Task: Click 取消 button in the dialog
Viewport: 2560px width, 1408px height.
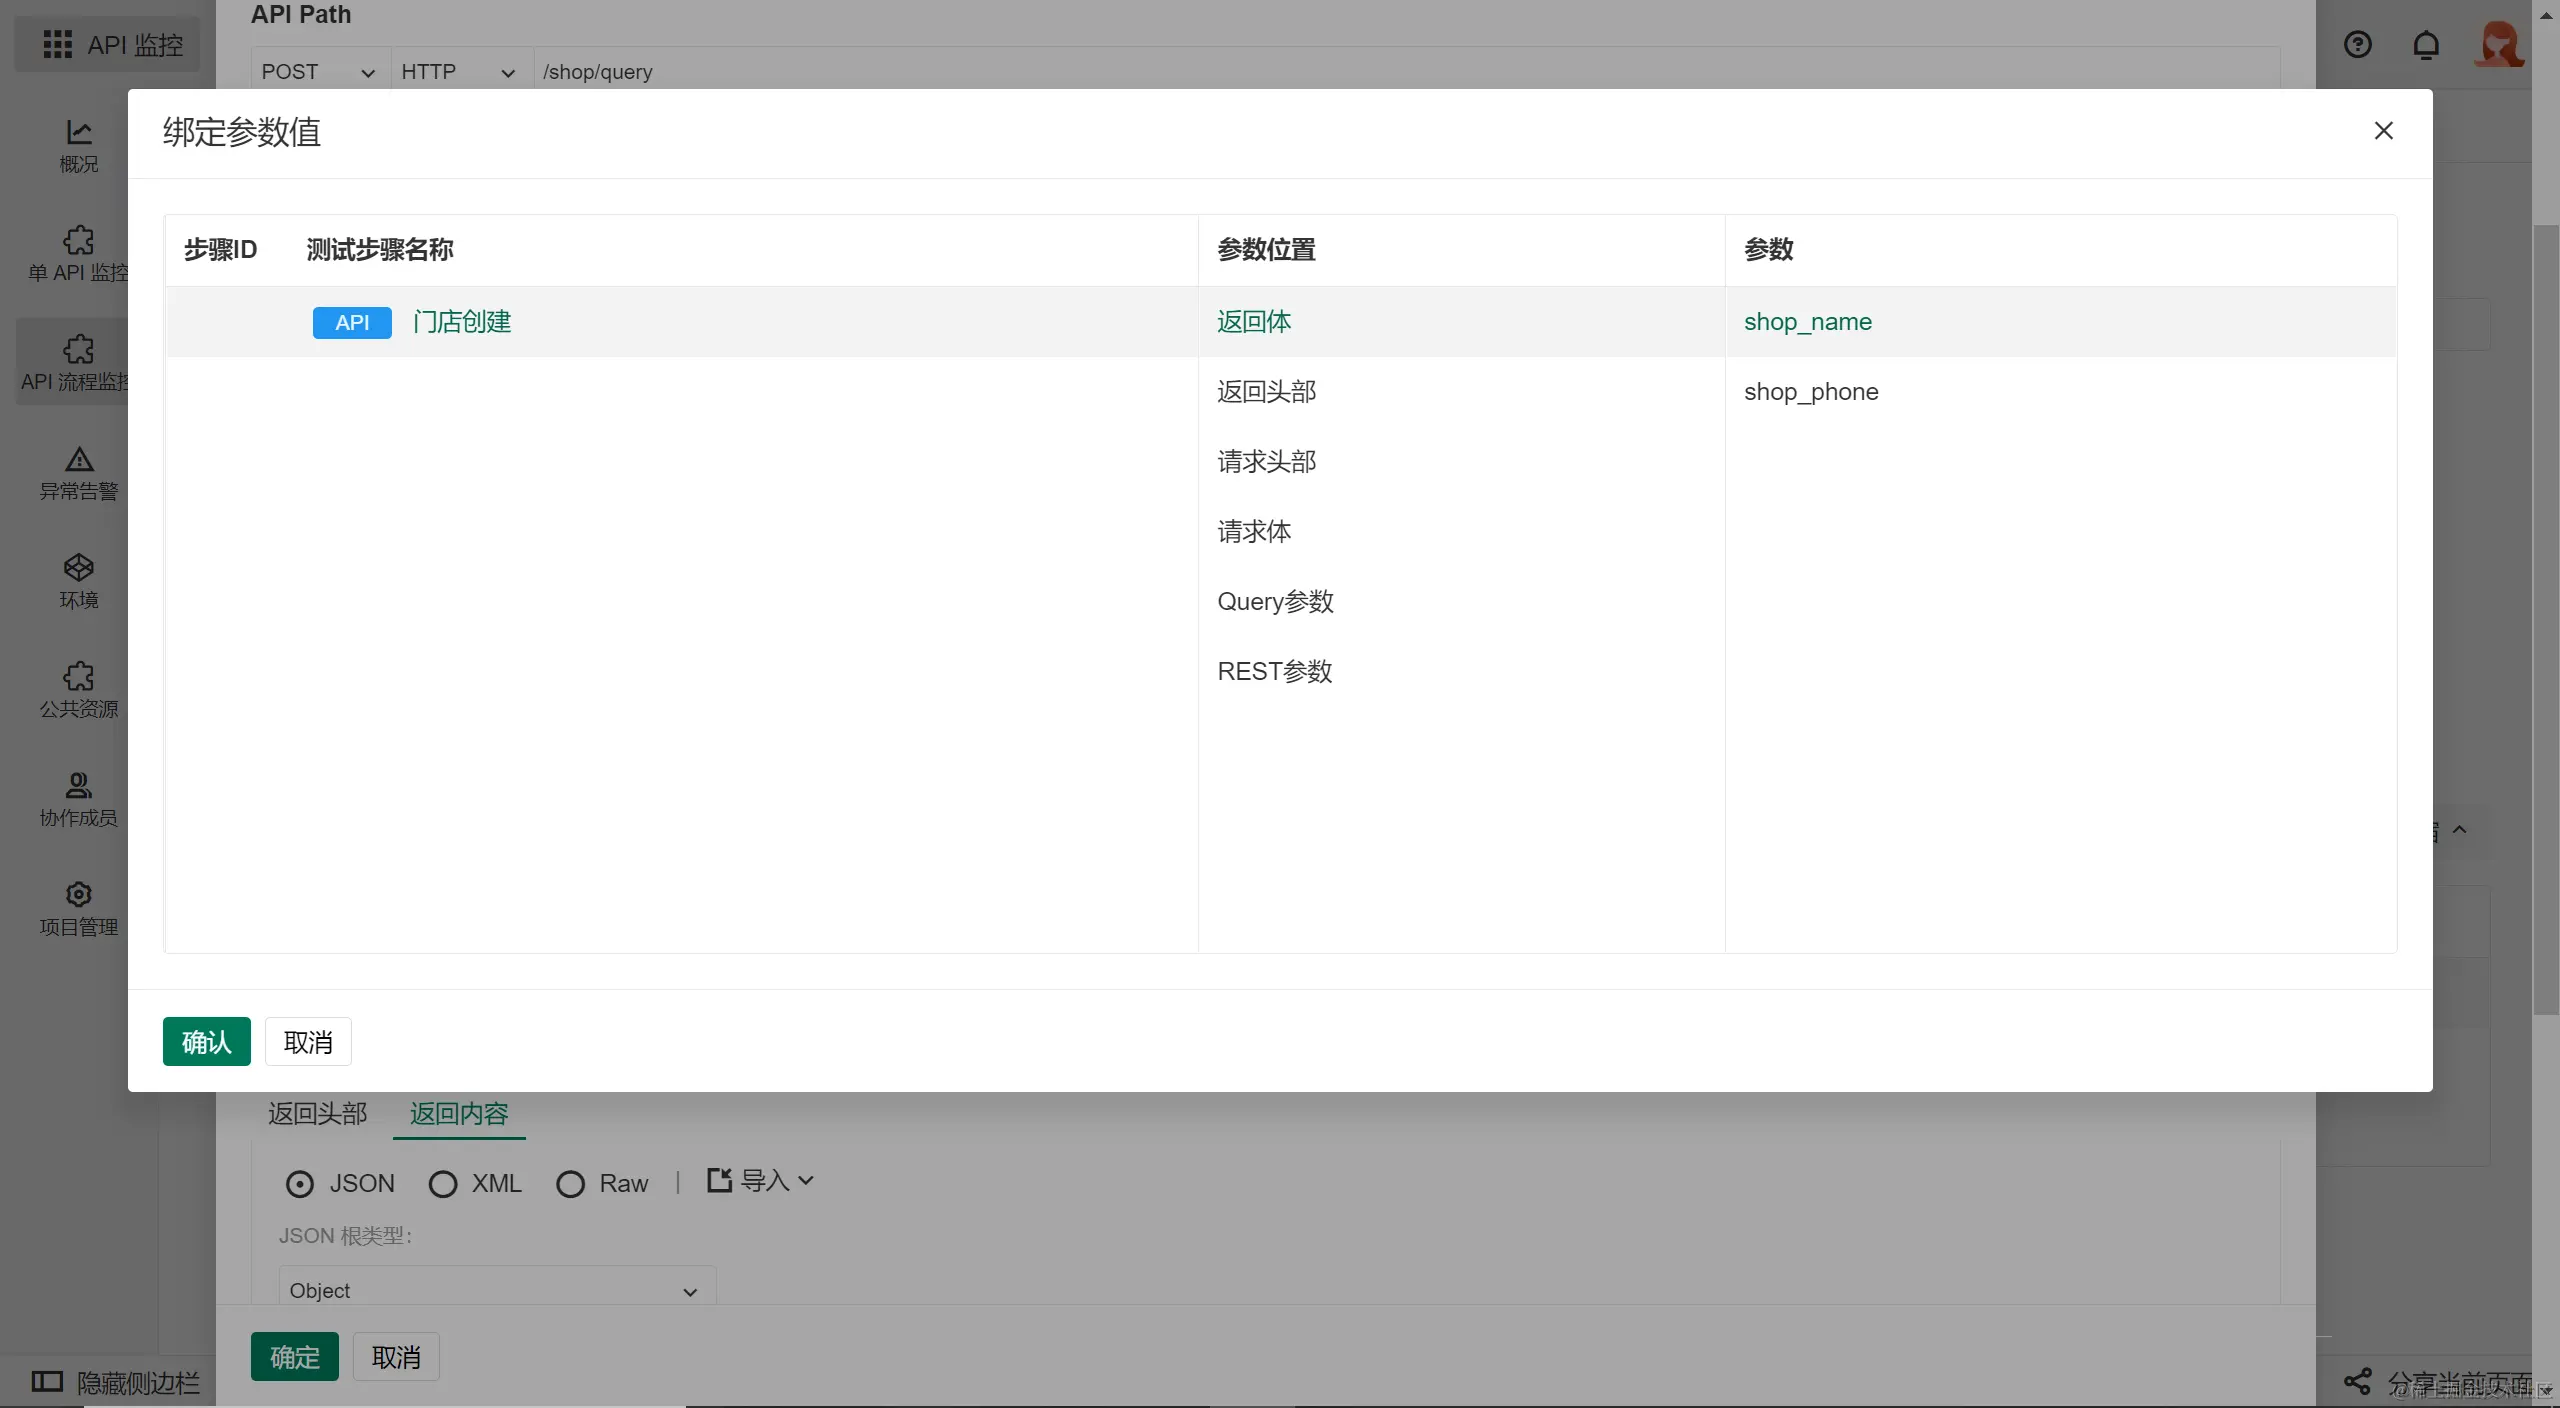Action: click(x=308, y=1042)
